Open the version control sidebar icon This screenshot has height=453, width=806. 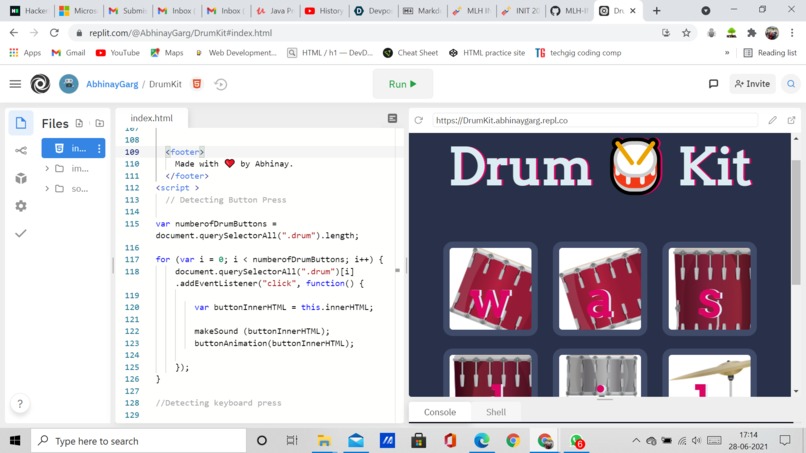[x=21, y=151]
